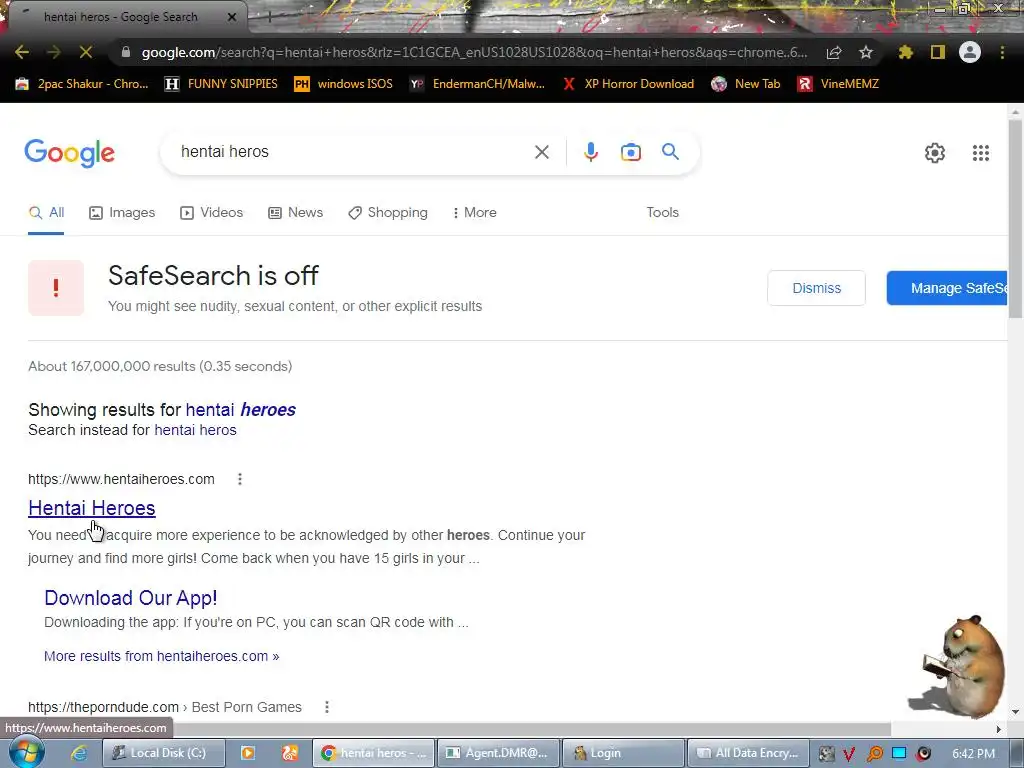1024x768 pixels.
Task: Switch to the Videos tab
Action: (212, 213)
